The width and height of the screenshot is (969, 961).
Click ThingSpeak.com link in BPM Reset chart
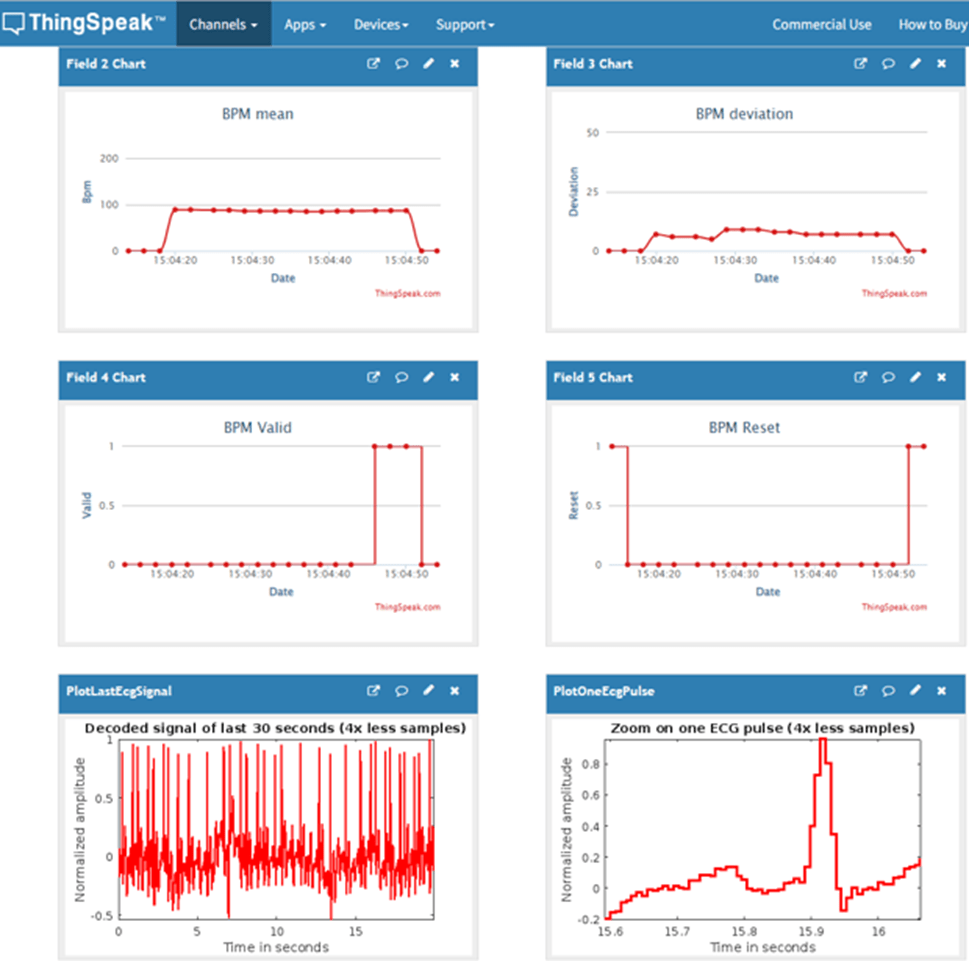pyautogui.click(x=893, y=607)
